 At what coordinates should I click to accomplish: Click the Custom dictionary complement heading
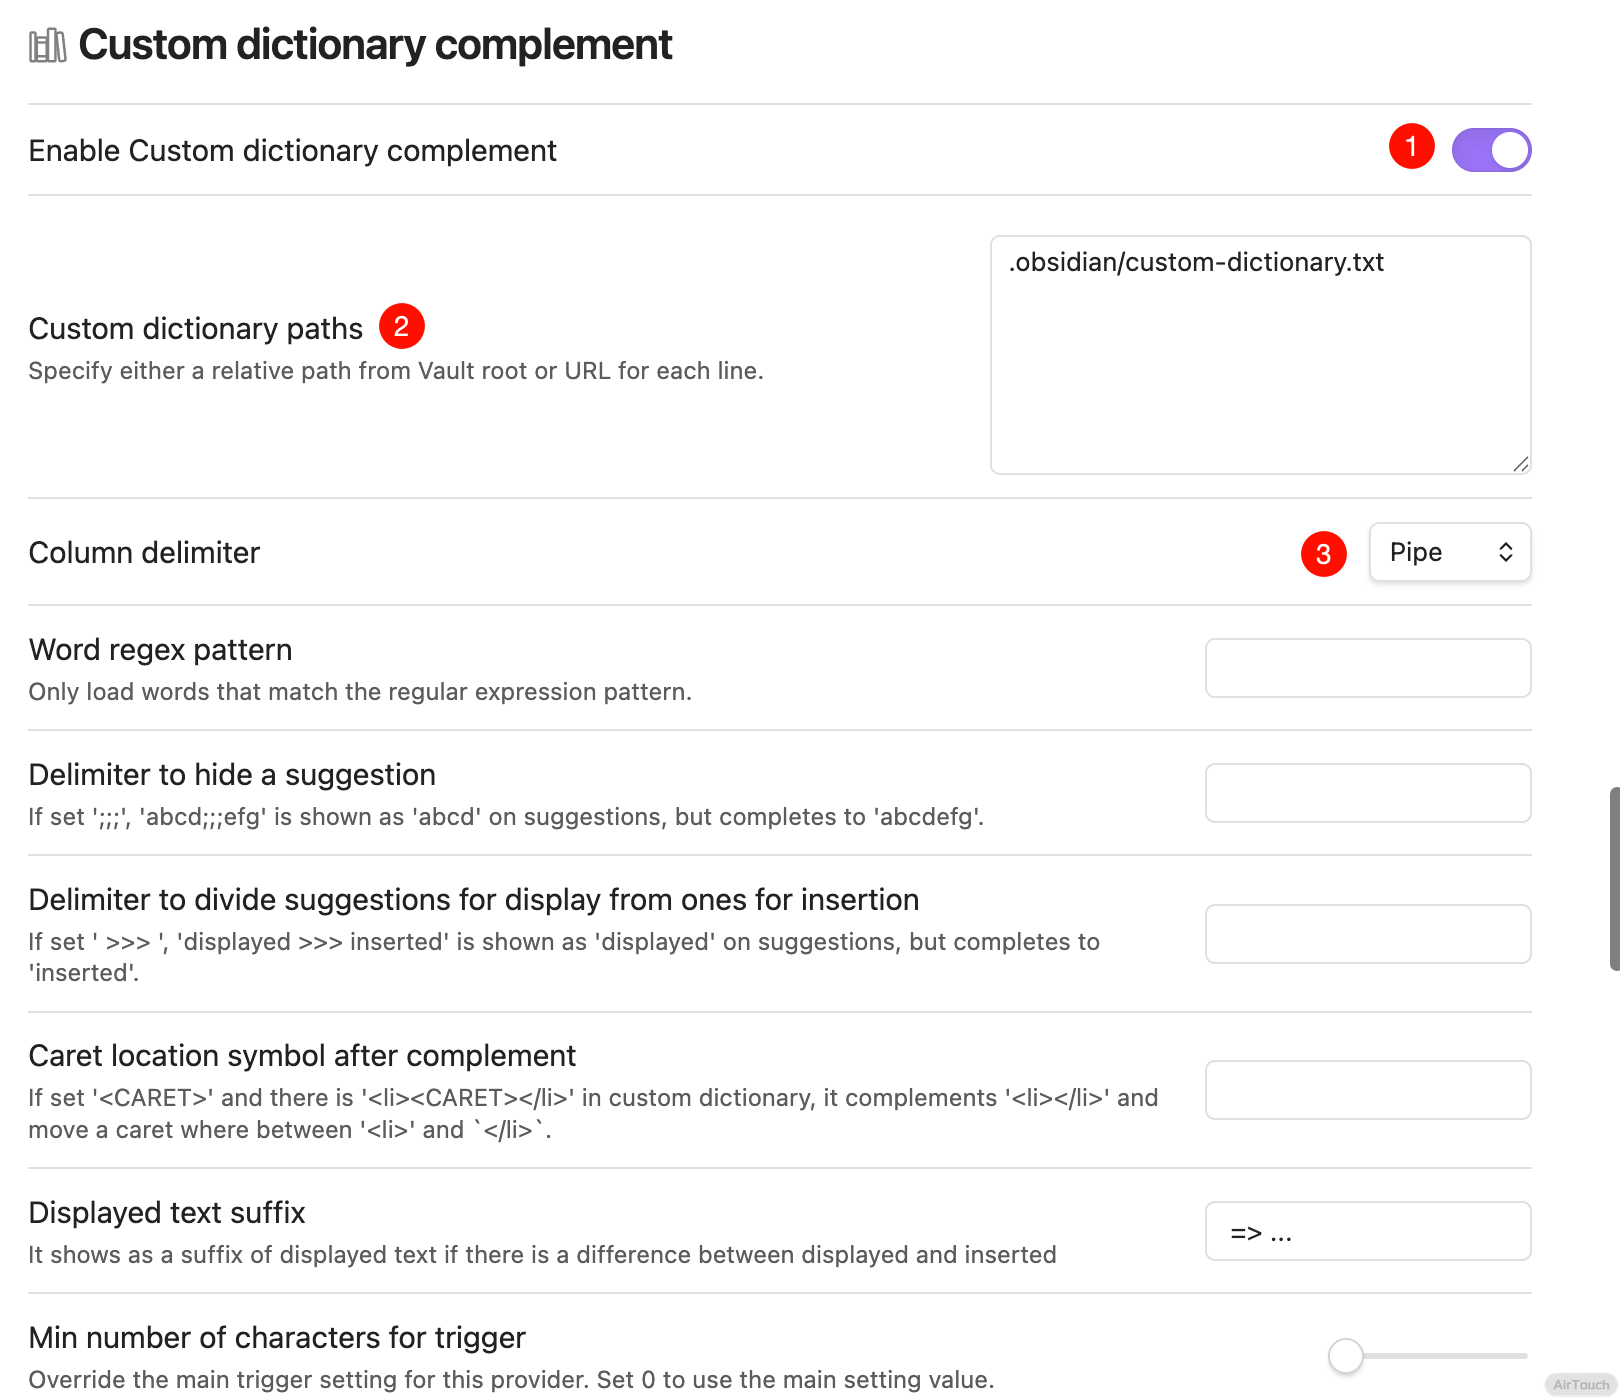click(375, 45)
